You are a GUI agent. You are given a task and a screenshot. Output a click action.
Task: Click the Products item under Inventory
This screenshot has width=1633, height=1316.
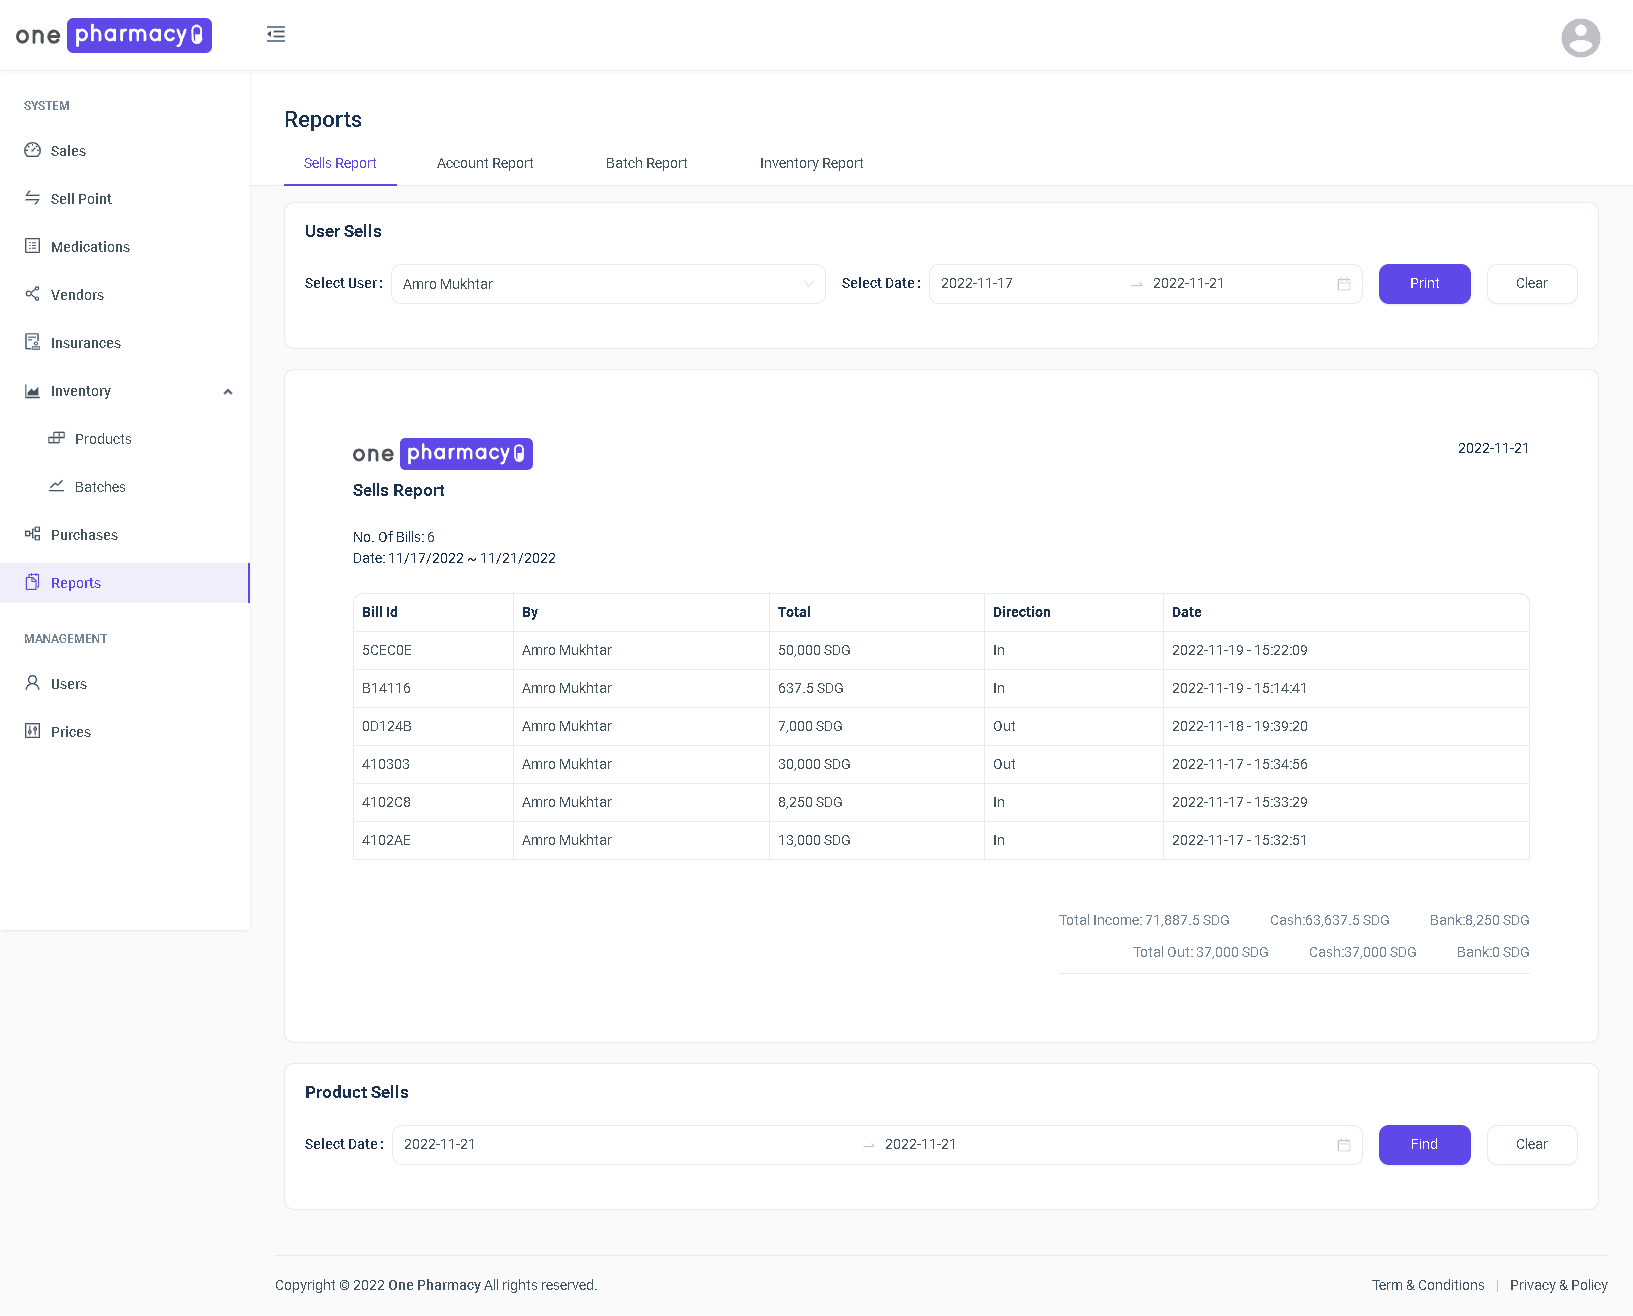tap(102, 438)
